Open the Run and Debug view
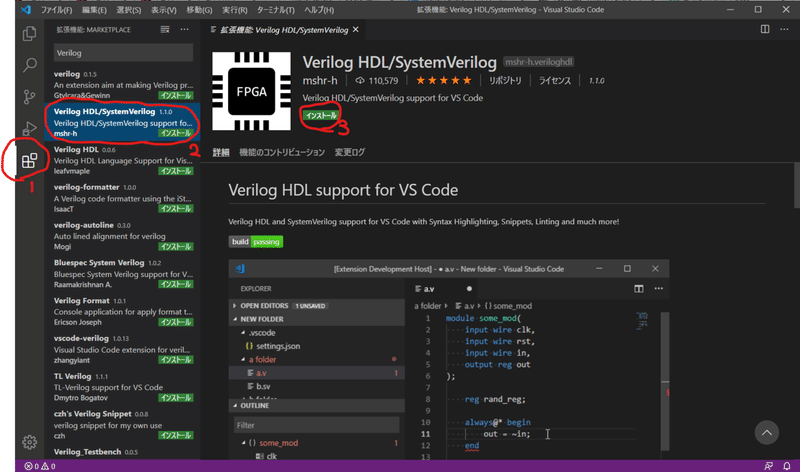The height and width of the screenshot is (472, 800). [30, 128]
